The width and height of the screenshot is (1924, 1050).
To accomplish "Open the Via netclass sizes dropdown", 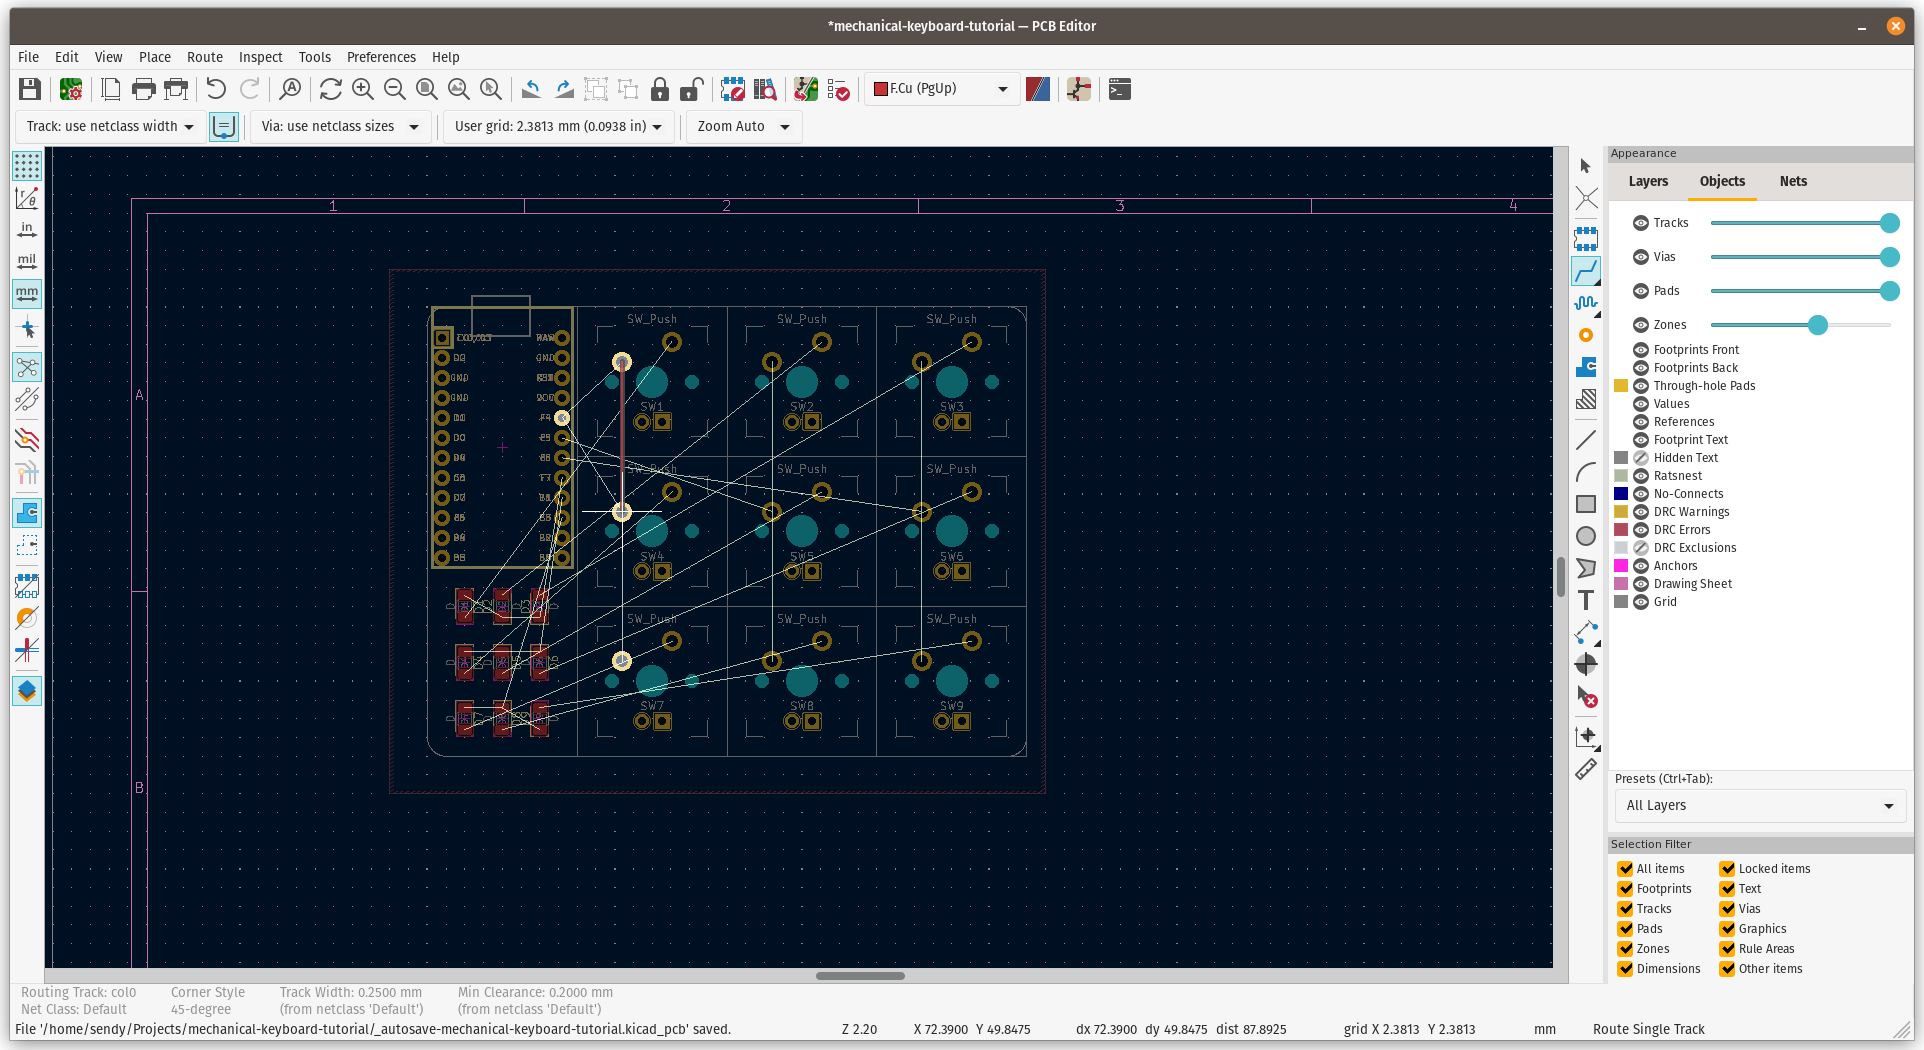I will pos(414,126).
